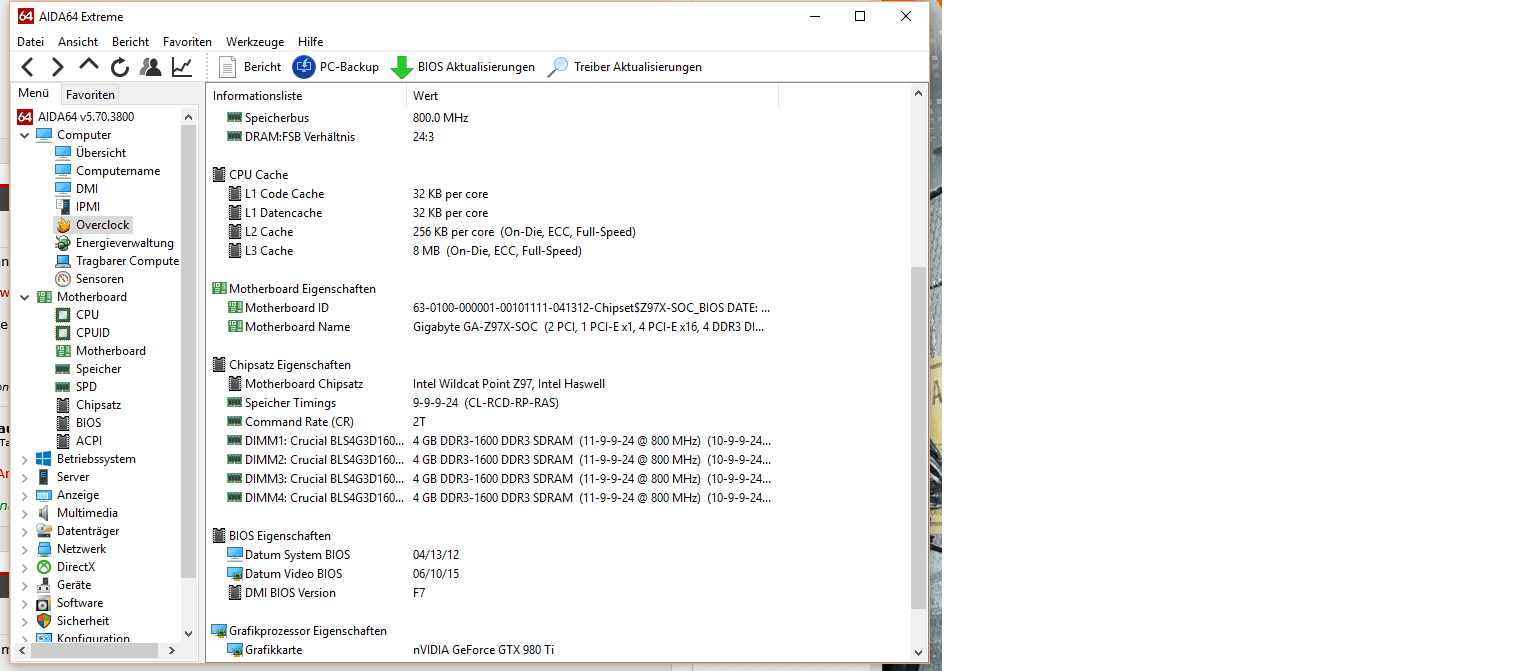The width and height of the screenshot is (1536, 671).
Task: Click the SPD memory icon in tree
Action: click(x=63, y=387)
